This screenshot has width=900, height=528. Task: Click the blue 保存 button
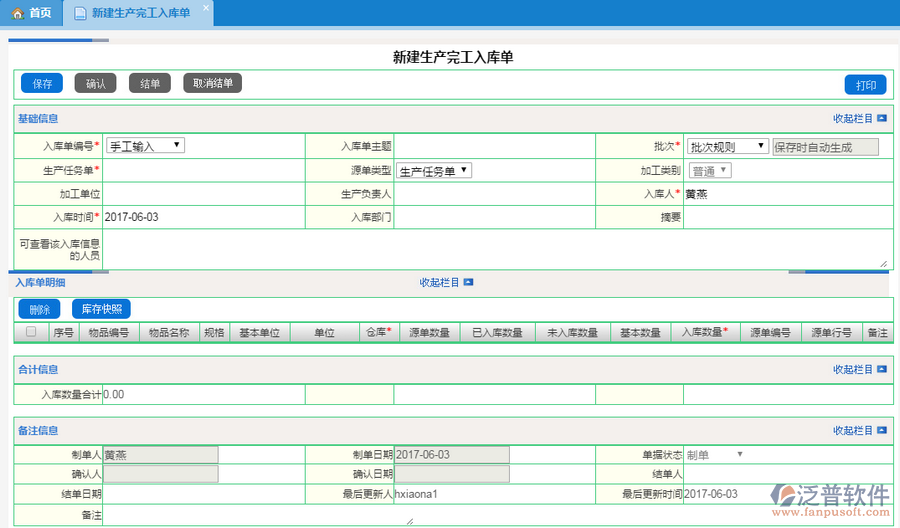click(42, 84)
